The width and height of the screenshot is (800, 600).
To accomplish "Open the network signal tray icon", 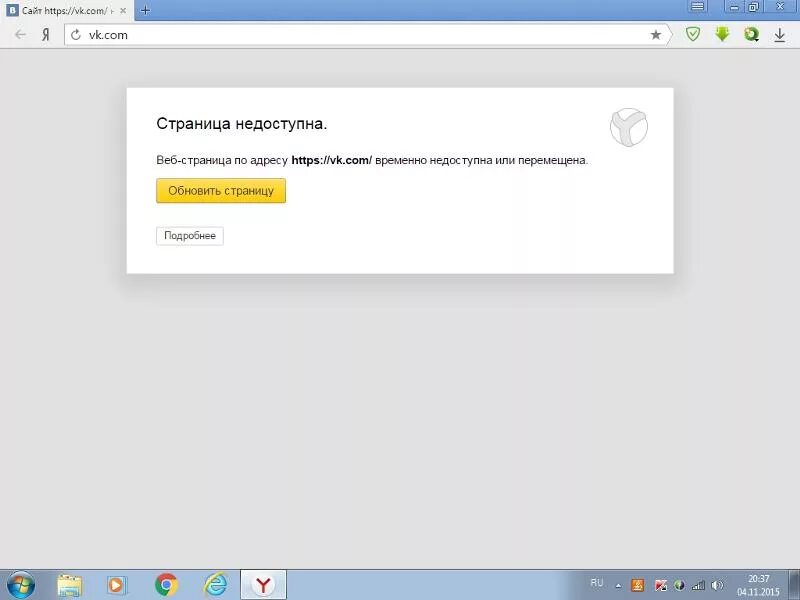I will pyautogui.click(x=698, y=585).
